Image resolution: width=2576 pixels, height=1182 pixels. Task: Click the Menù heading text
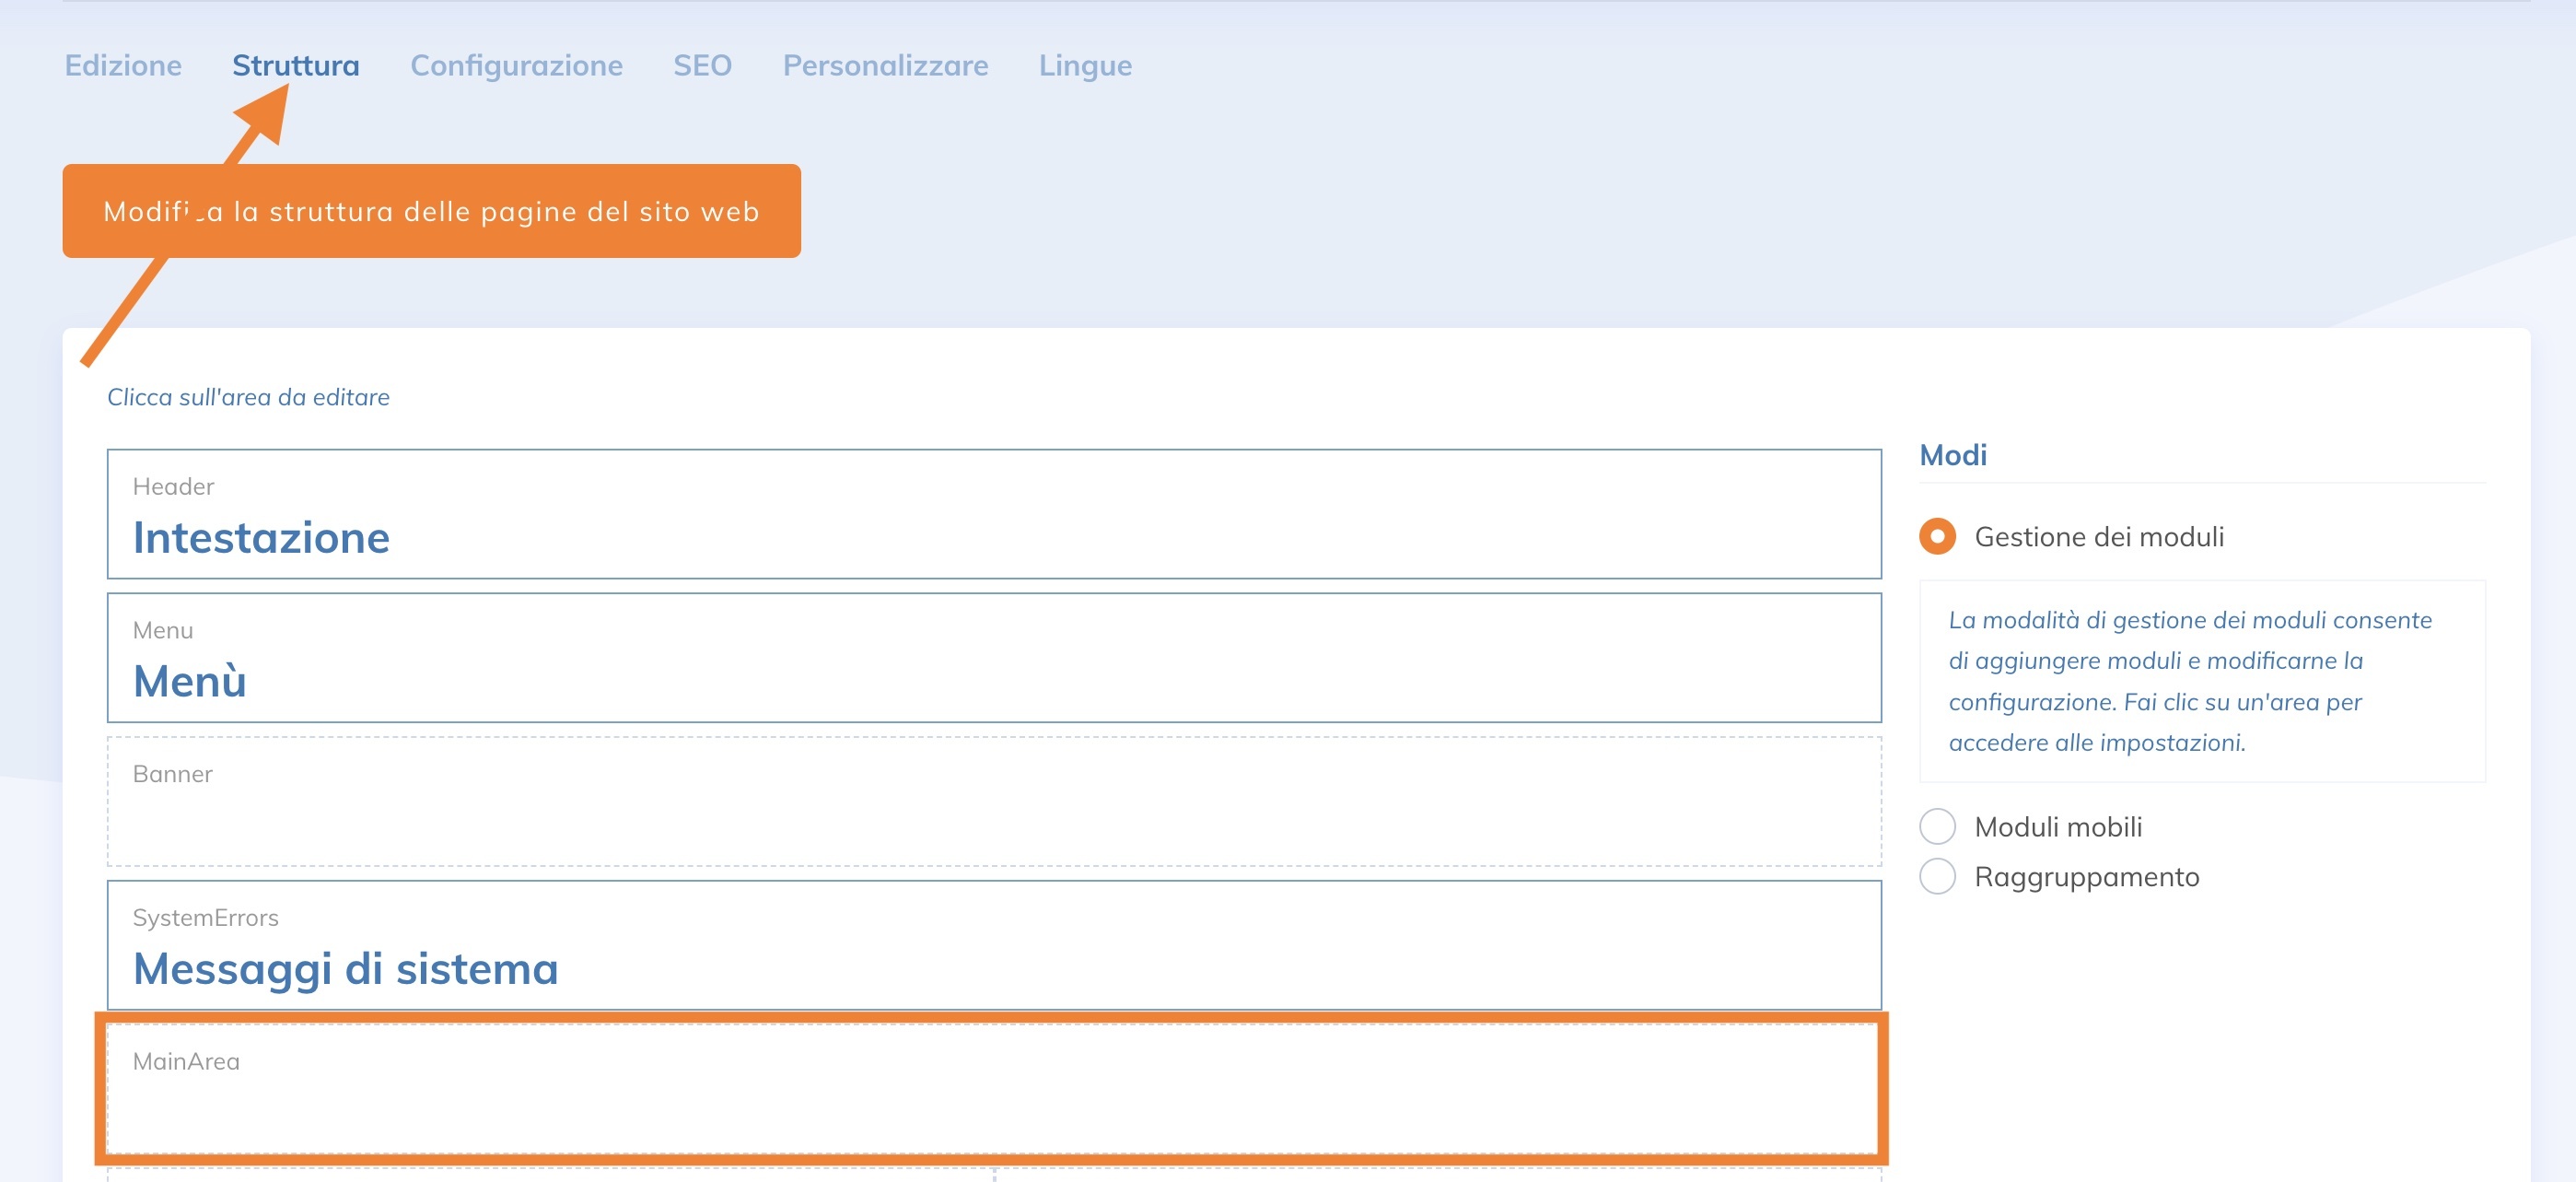(x=190, y=682)
